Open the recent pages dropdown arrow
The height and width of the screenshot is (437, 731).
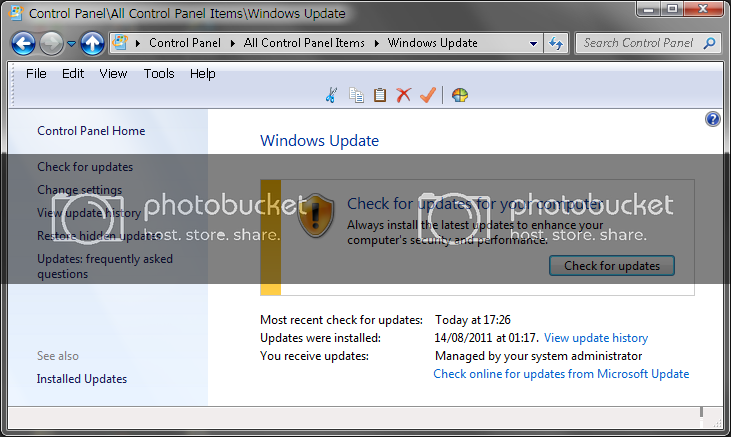pyautogui.click(x=71, y=44)
